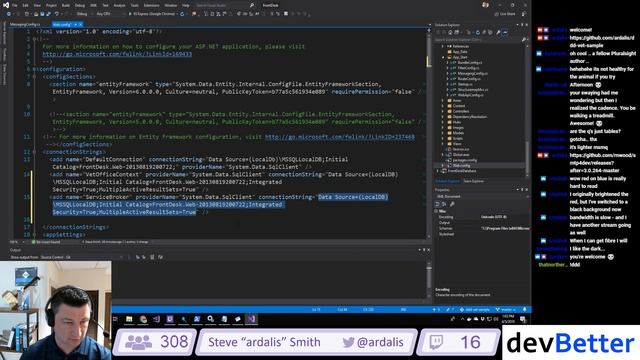This screenshot has height=360, width=640.
Task: Select WebApiConfig.cs in Solution Explorer
Action: point(470,95)
